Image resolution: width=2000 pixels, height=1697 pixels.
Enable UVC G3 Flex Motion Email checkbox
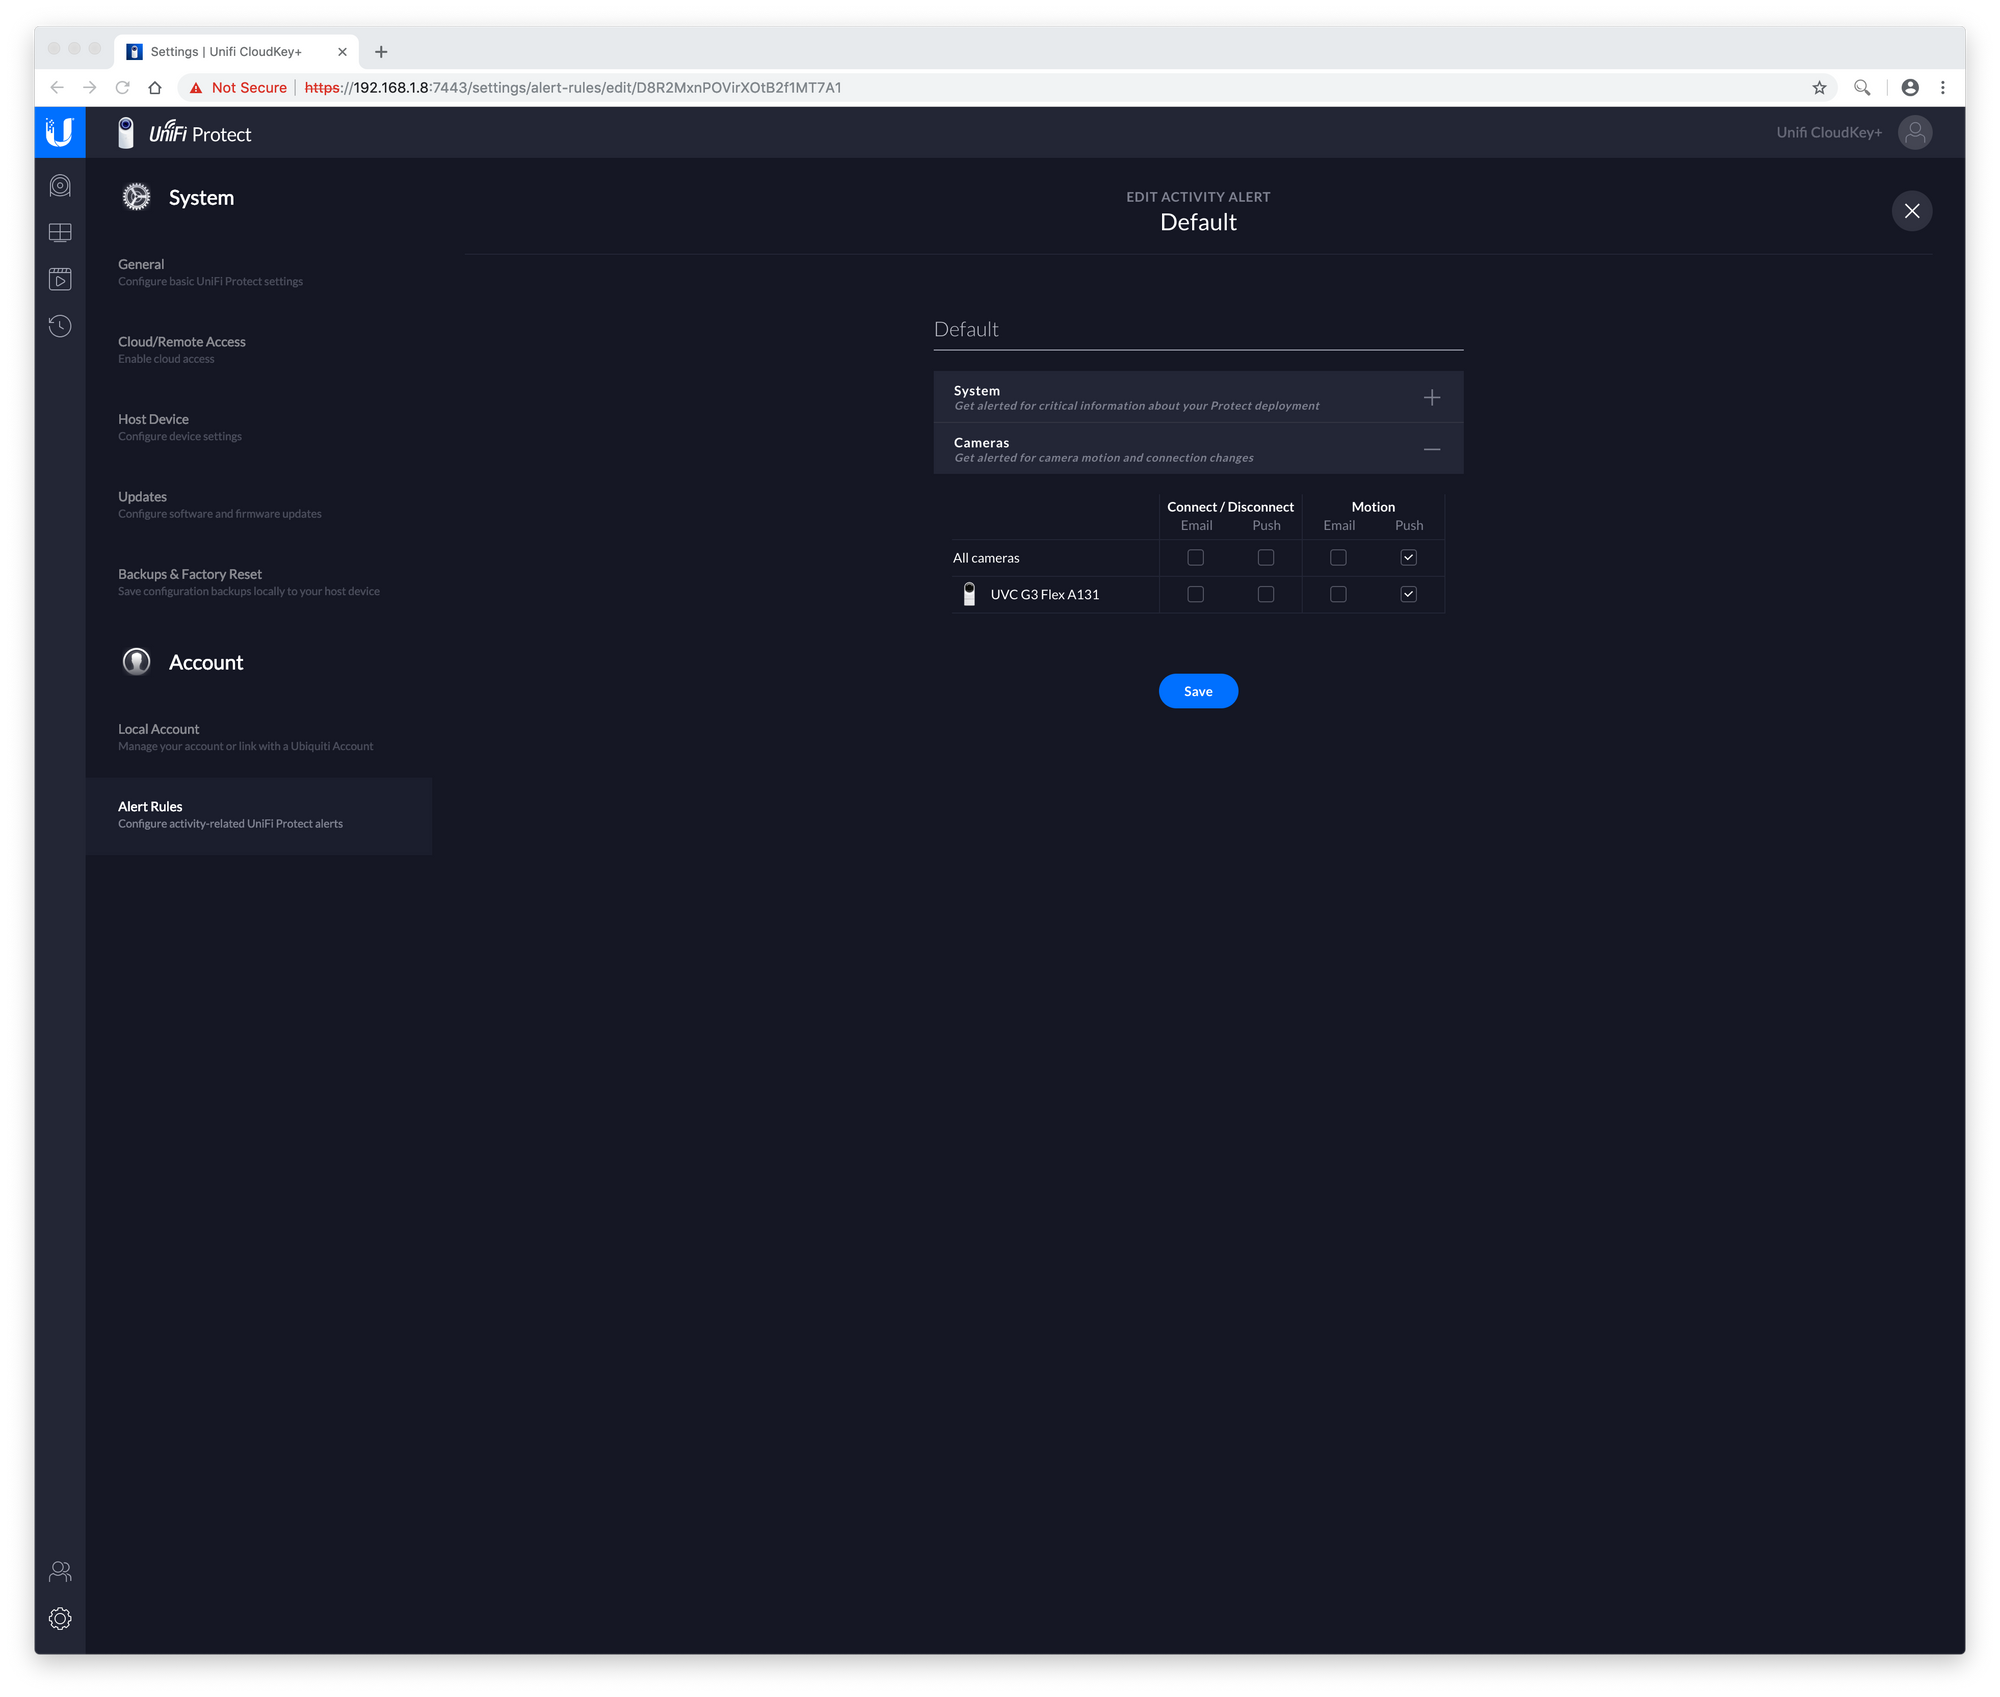1338,594
